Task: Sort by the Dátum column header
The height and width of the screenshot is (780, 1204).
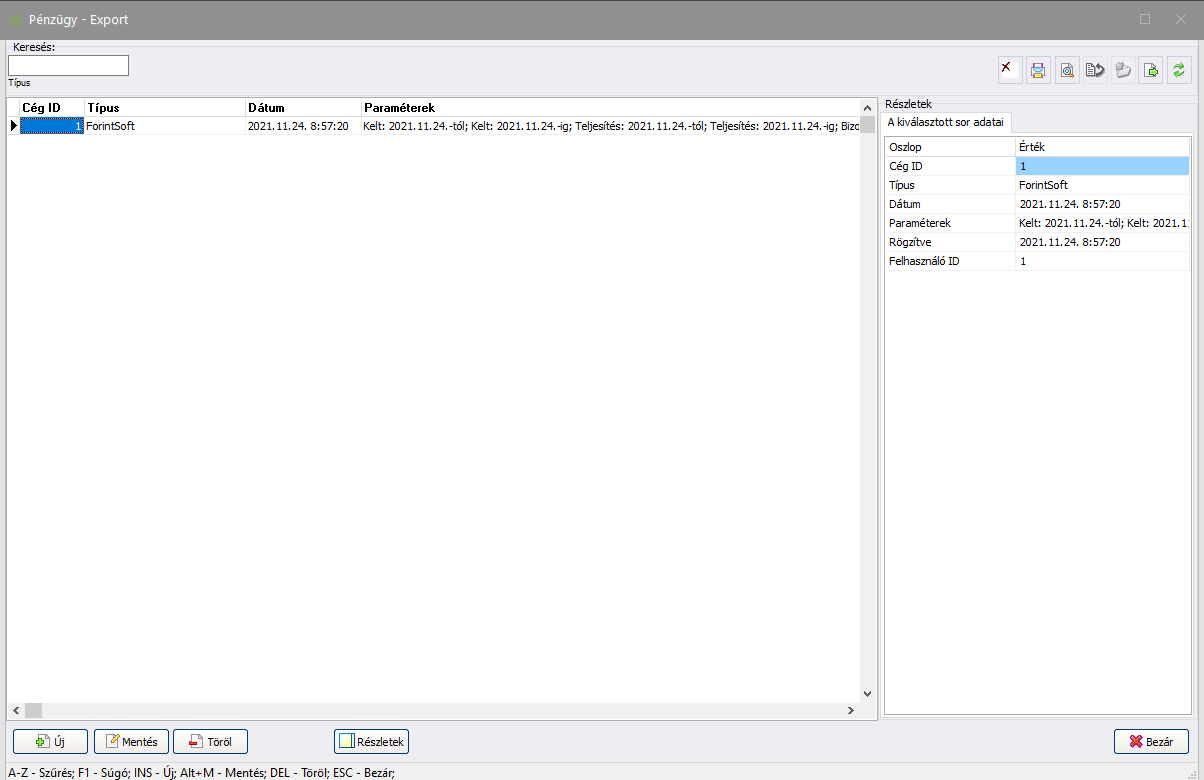Action: coord(302,107)
